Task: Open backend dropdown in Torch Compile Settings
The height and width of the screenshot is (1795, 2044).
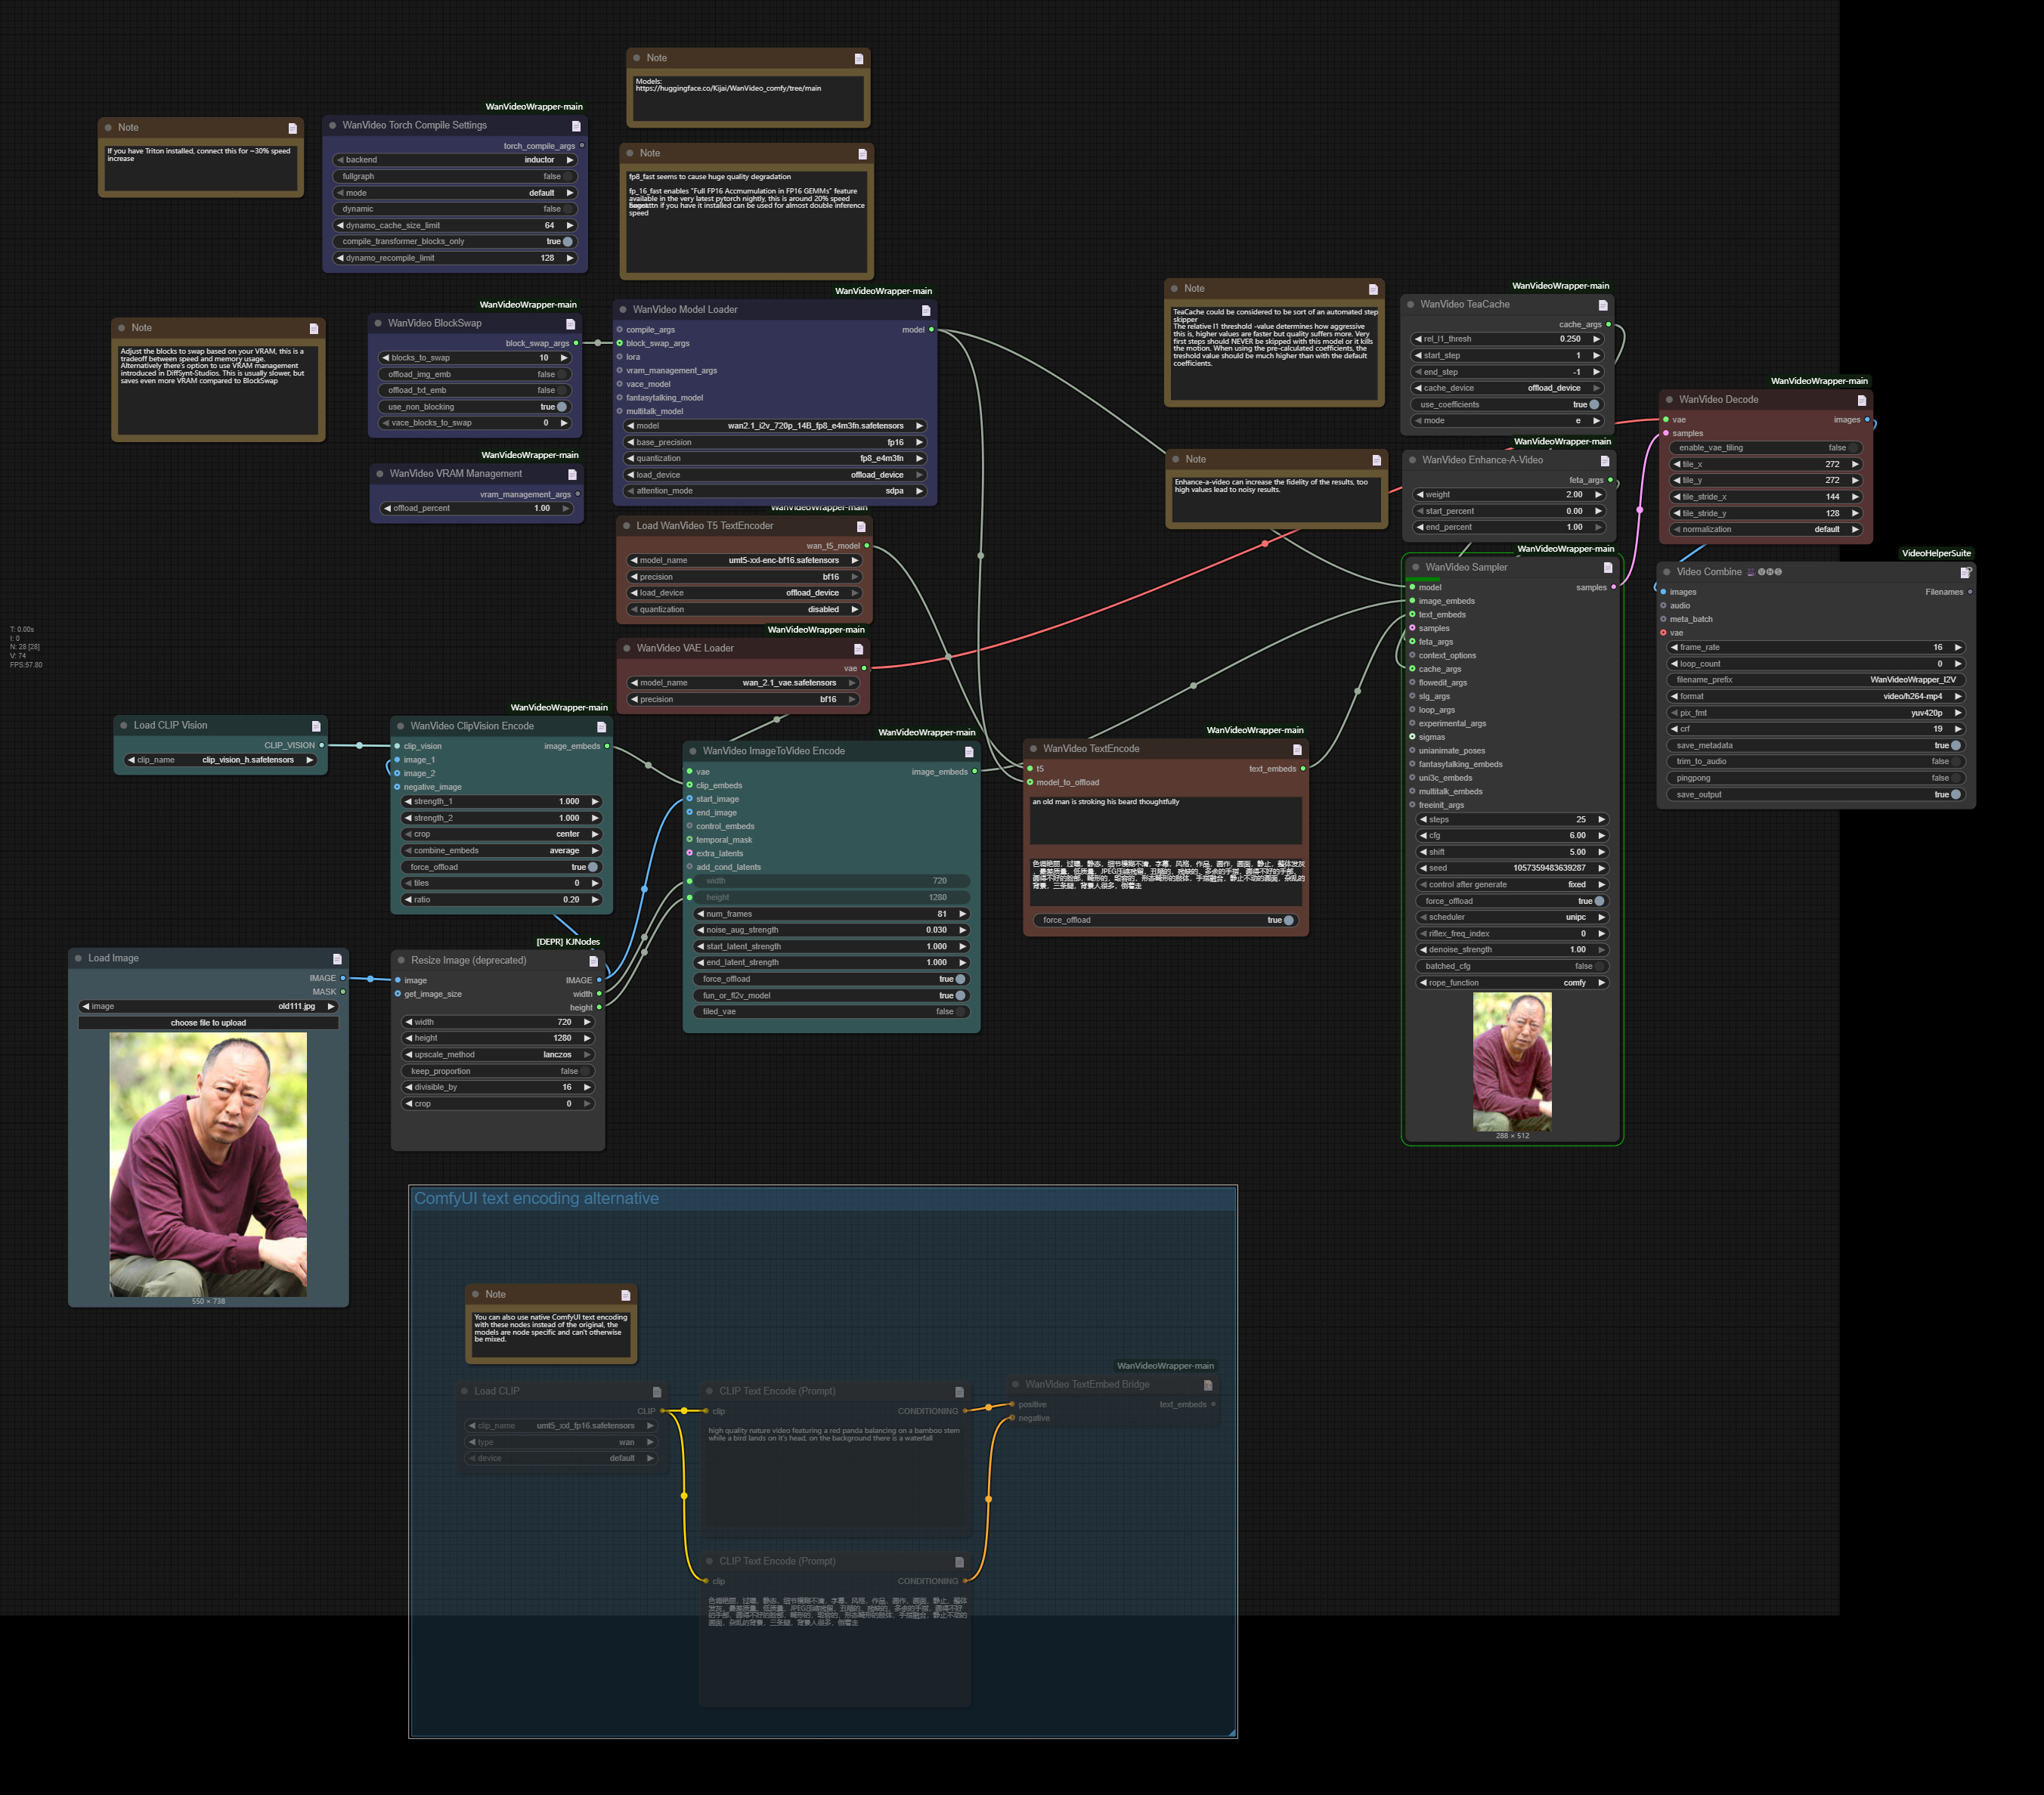Action: pyautogui.click(x=455, y=160)
